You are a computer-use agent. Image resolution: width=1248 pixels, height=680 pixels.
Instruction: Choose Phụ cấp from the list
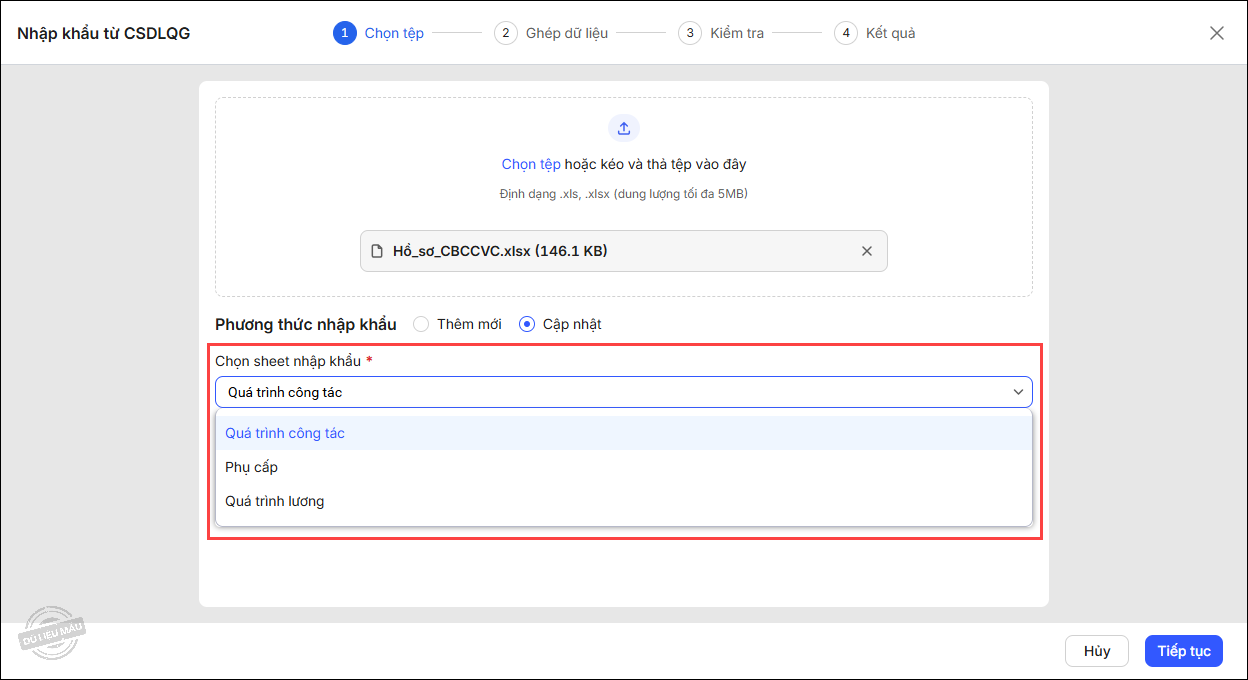pyautogui.click(x=252, y=467)
